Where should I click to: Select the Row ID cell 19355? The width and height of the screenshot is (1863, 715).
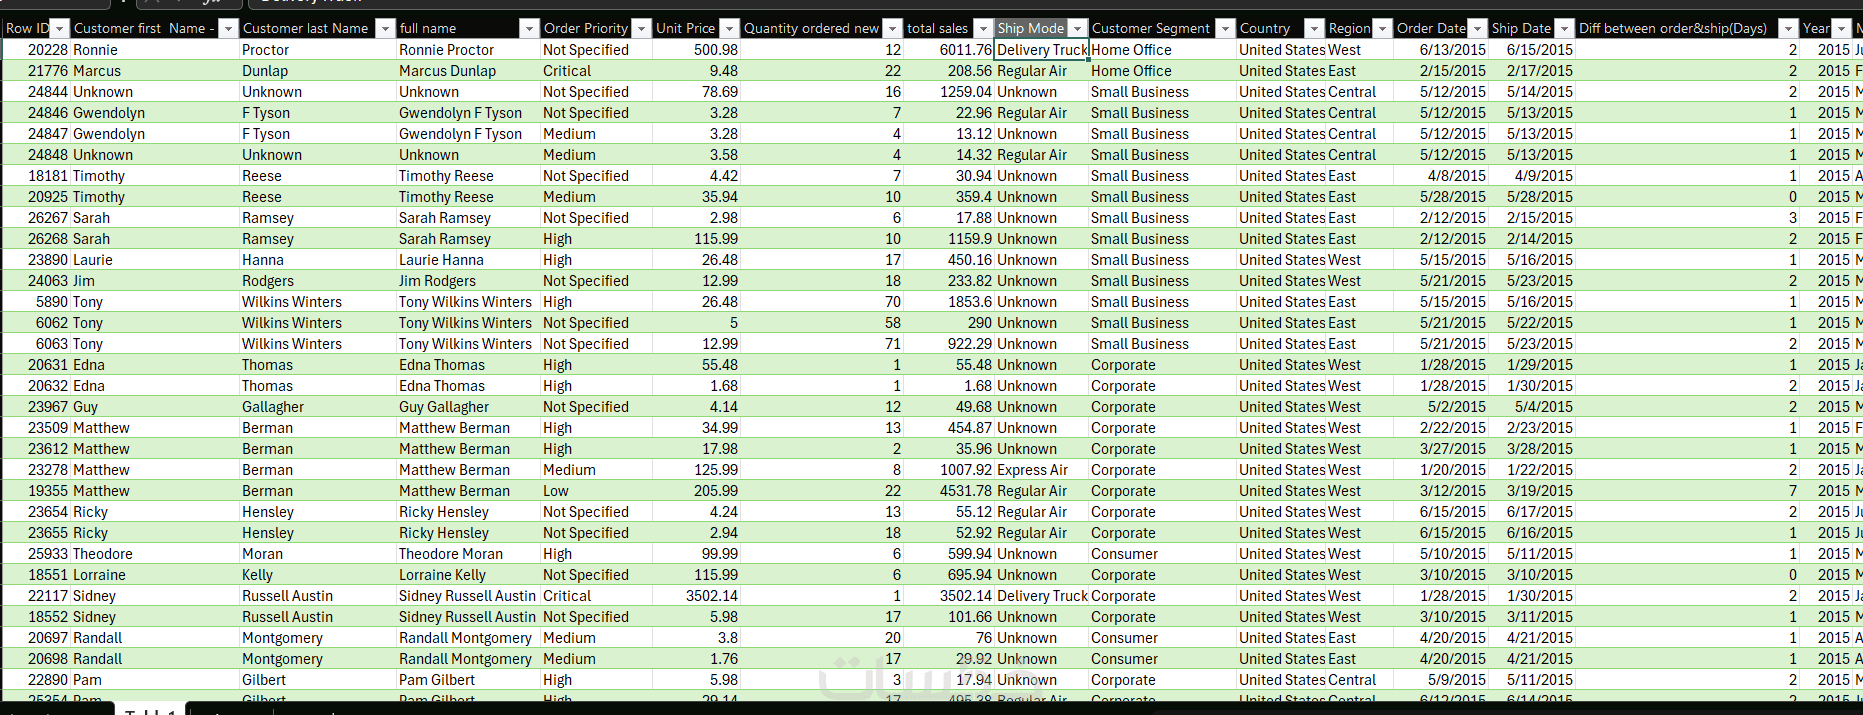click(x=37, y=491)
